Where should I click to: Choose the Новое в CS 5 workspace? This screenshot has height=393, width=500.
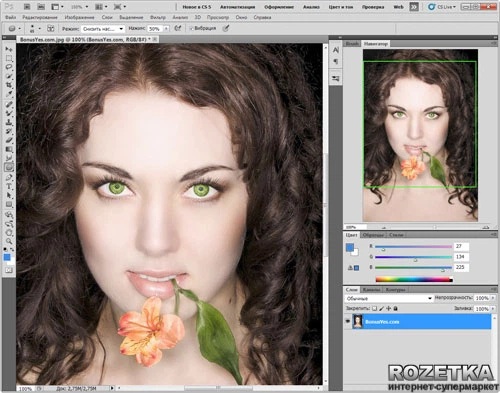coord(197,7)
